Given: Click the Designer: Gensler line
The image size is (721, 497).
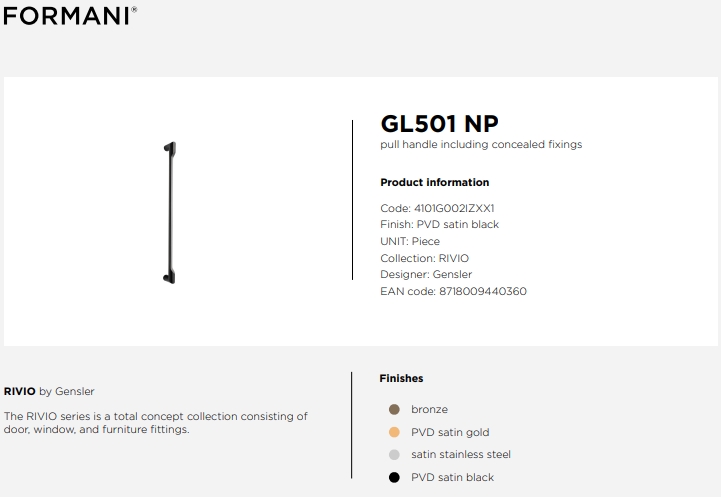Looking at the screenshot, I should 426,274.
